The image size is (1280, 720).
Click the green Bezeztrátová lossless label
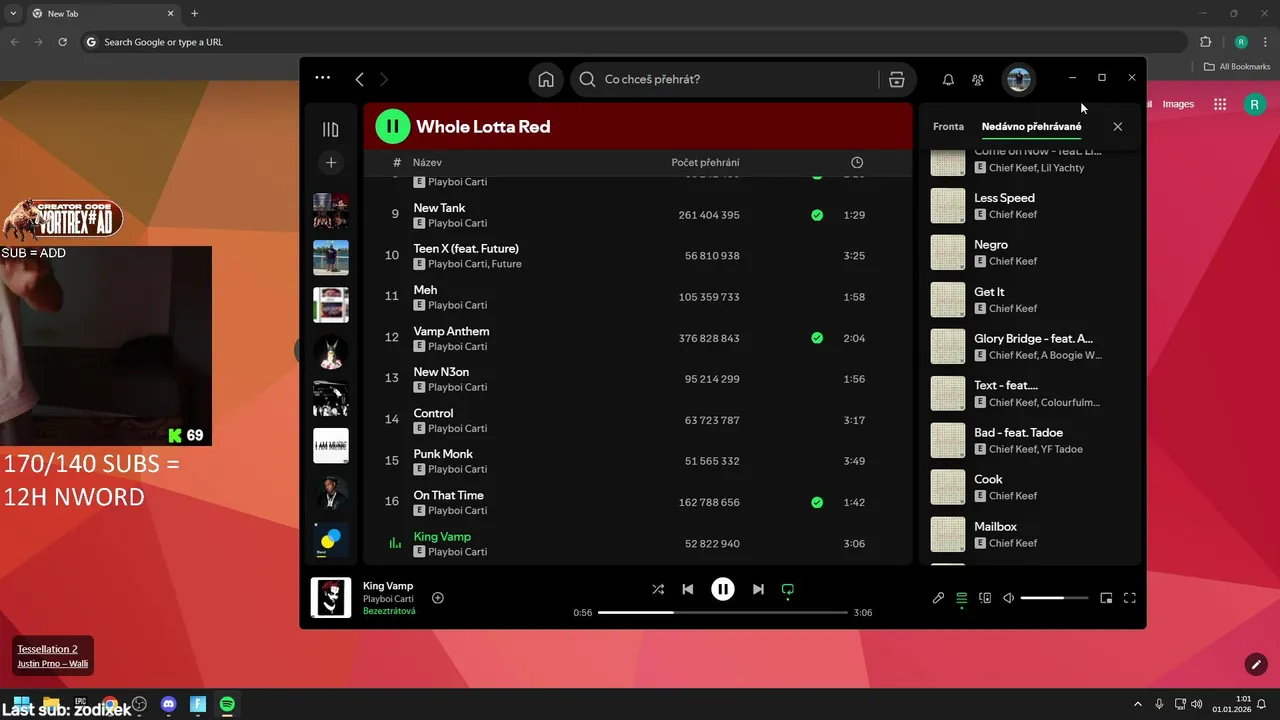coord(389,611)
